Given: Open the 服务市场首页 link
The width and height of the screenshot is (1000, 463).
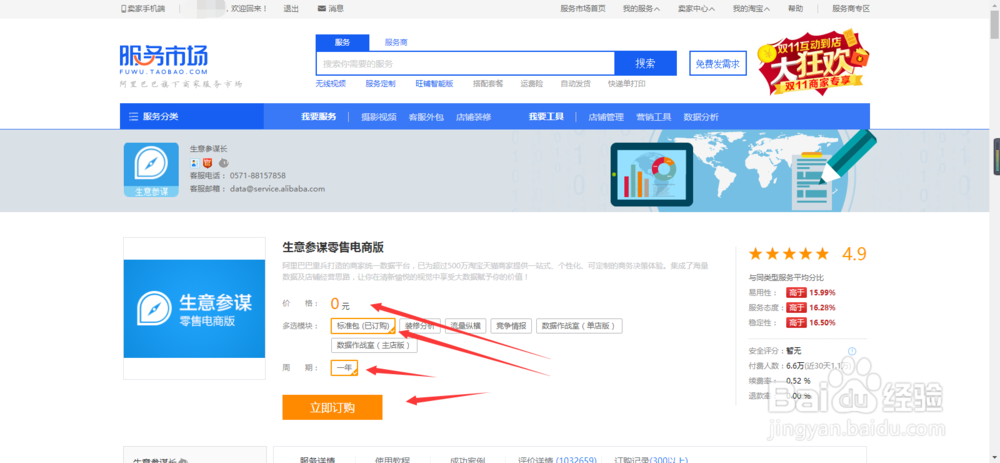Looking at the screenshot, I should pos(583,8).
